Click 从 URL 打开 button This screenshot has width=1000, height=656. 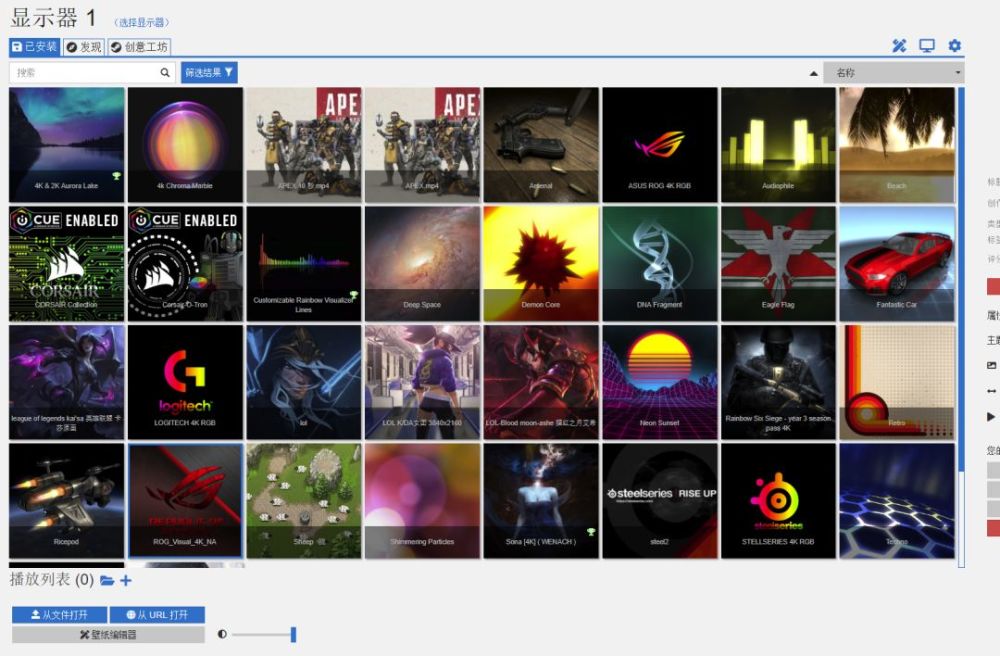pos(157,615)
